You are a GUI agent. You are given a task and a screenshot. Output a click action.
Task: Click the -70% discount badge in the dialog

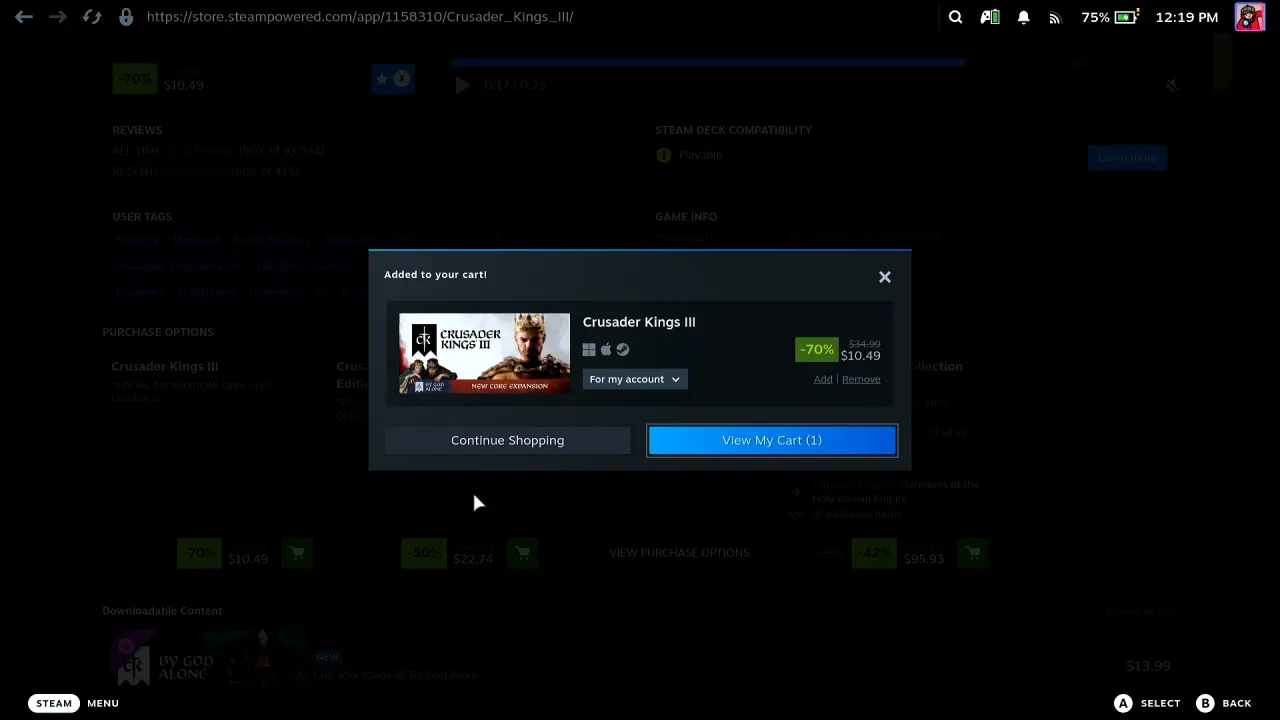(x=816, y=349)
